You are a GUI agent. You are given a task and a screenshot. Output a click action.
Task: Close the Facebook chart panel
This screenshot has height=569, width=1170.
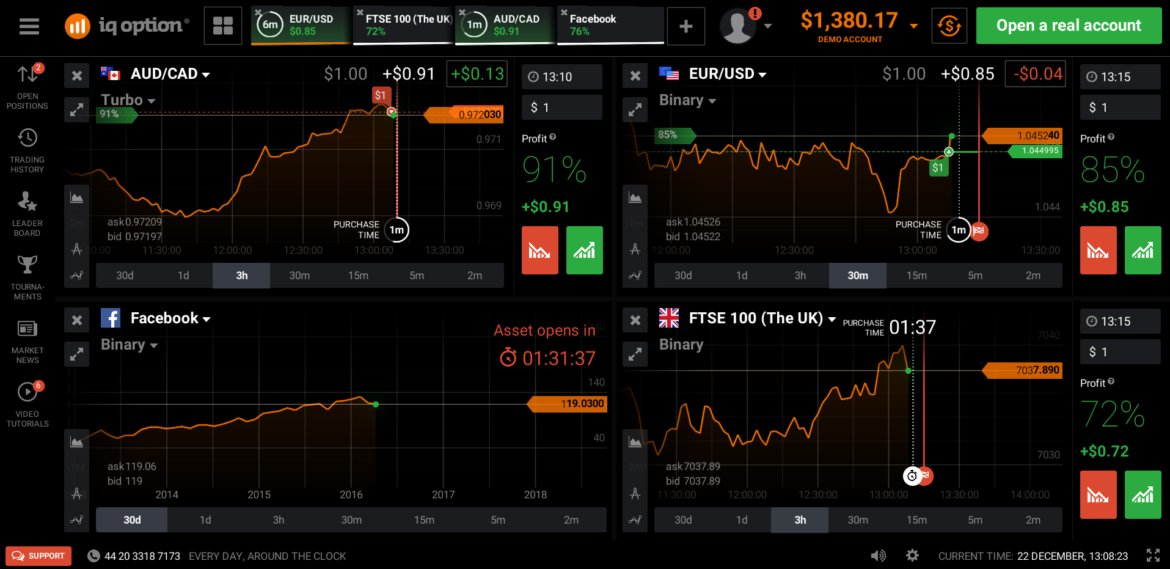(76, 320)
